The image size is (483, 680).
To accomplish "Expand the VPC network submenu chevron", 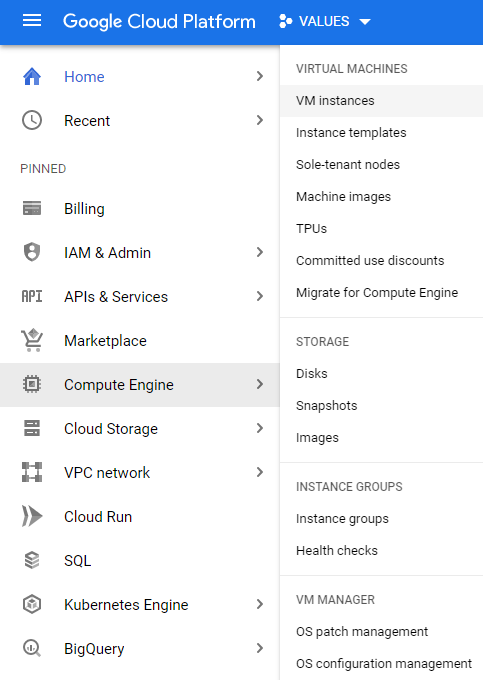I will click(x=260, y=472).
